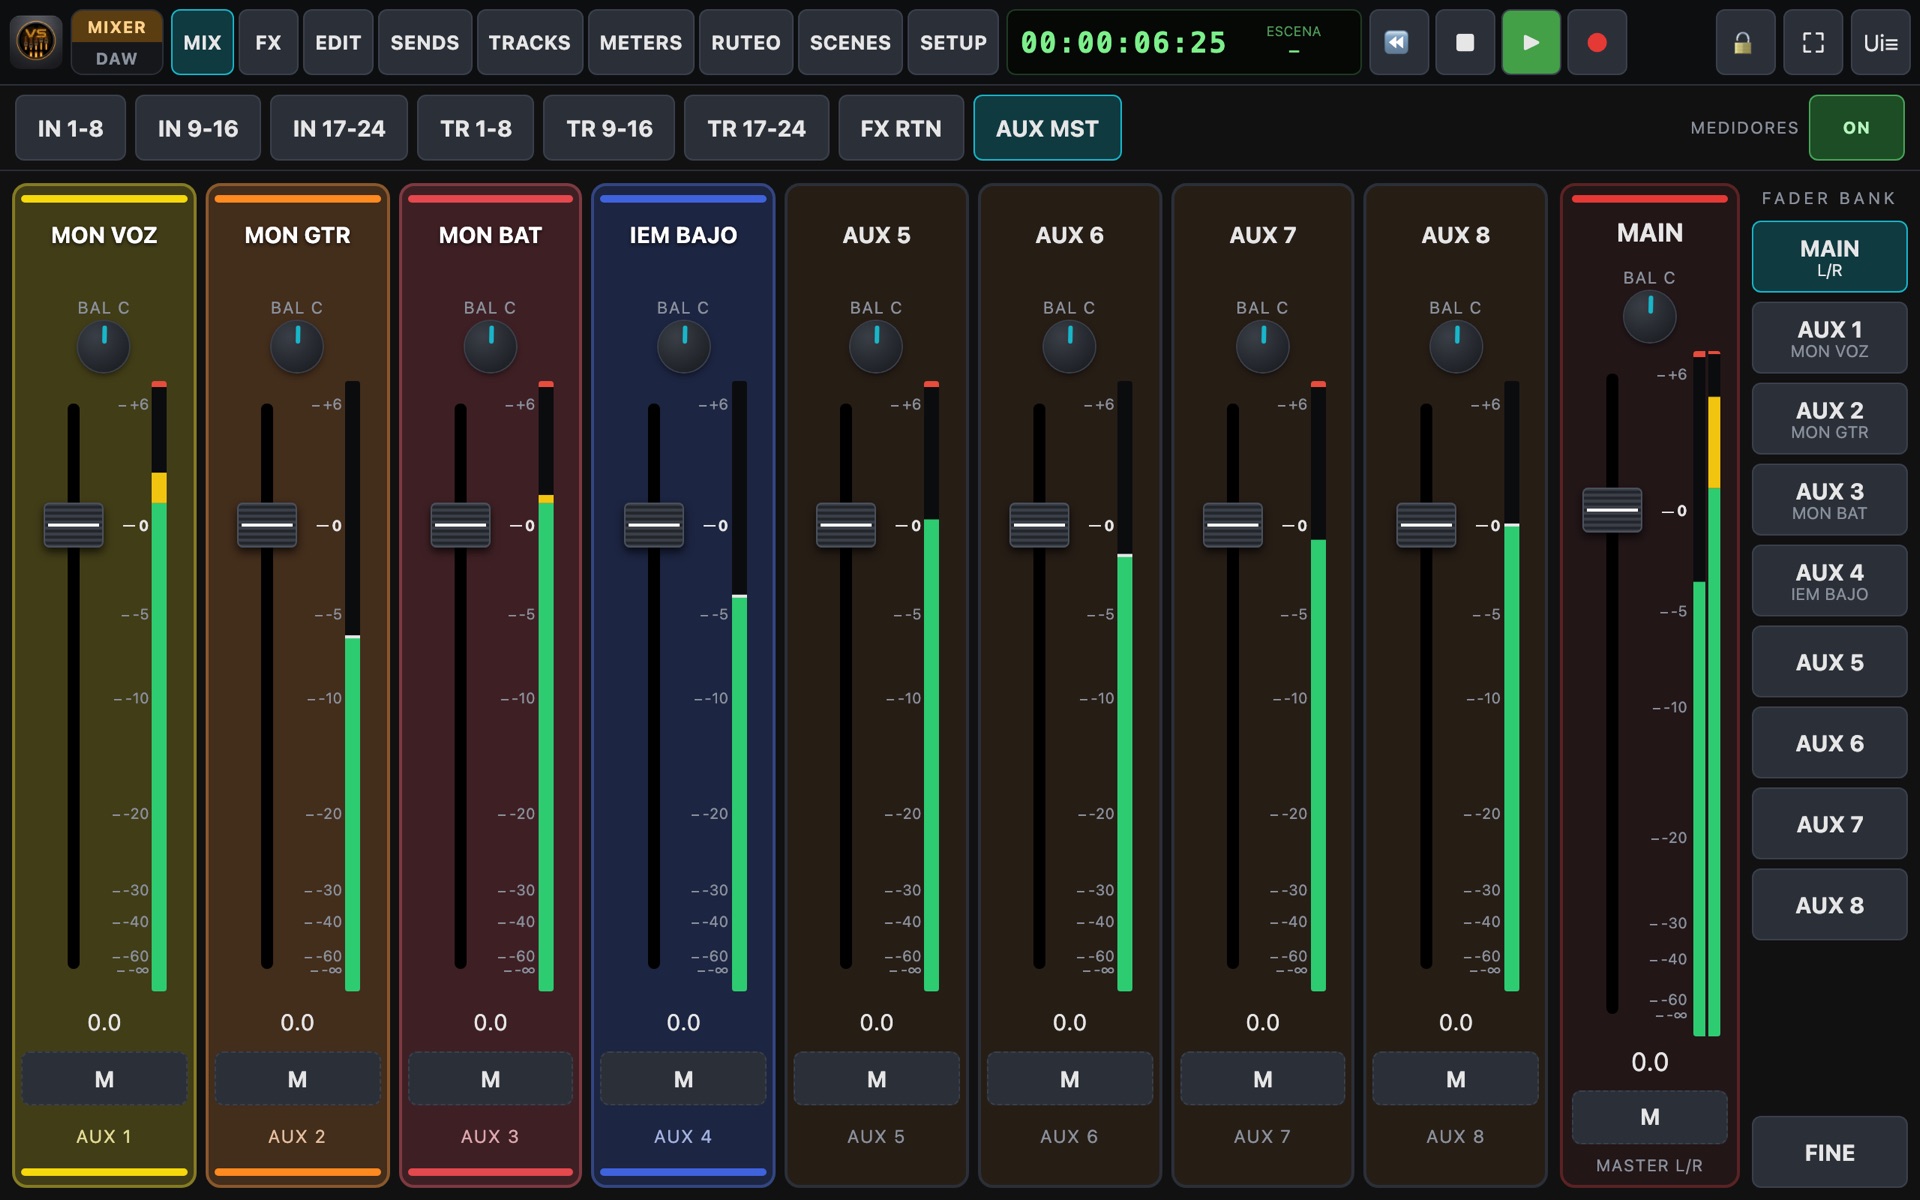This screenshot has height=1200, width=1920.
Task: Adjust the MAIN balance knob
Action: (x=1649, y=317)
